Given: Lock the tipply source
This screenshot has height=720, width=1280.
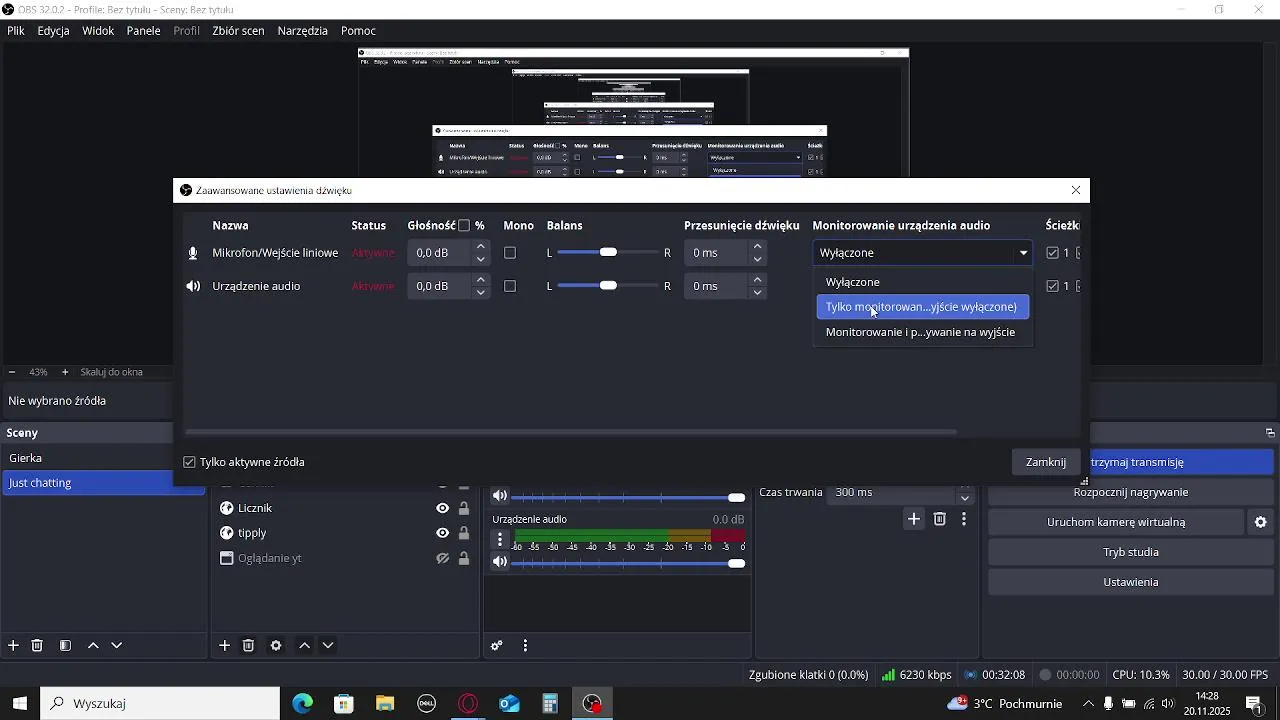Looking at the screenshot, I should 464,533.
